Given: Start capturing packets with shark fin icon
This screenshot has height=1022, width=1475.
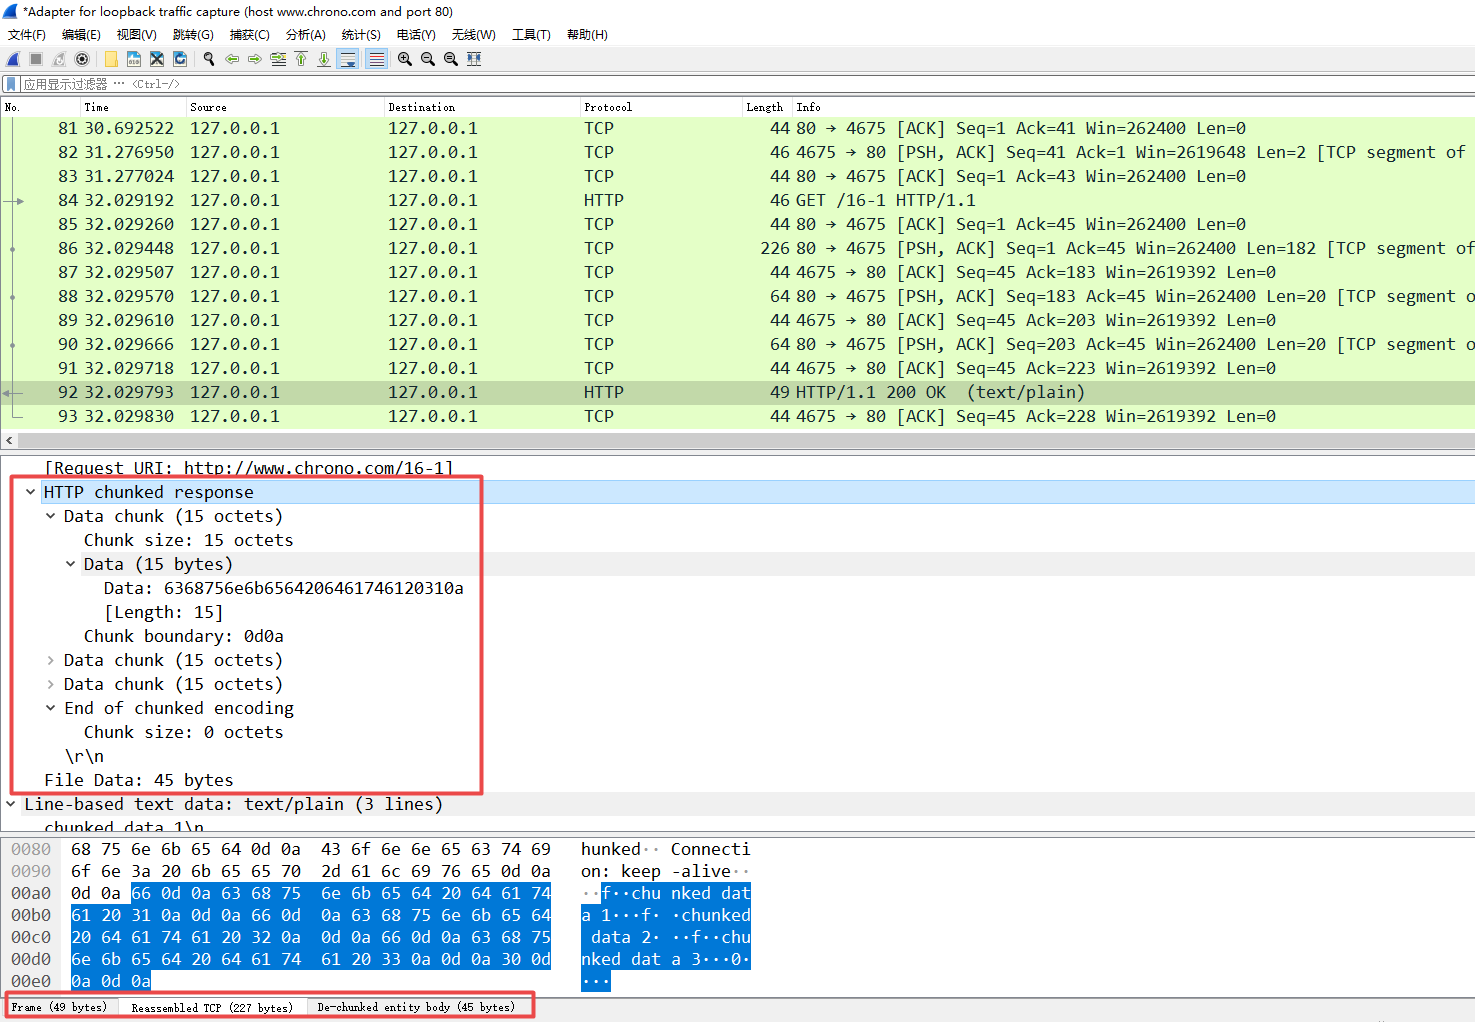Looking at the screenshot, I should coord(13,59).
